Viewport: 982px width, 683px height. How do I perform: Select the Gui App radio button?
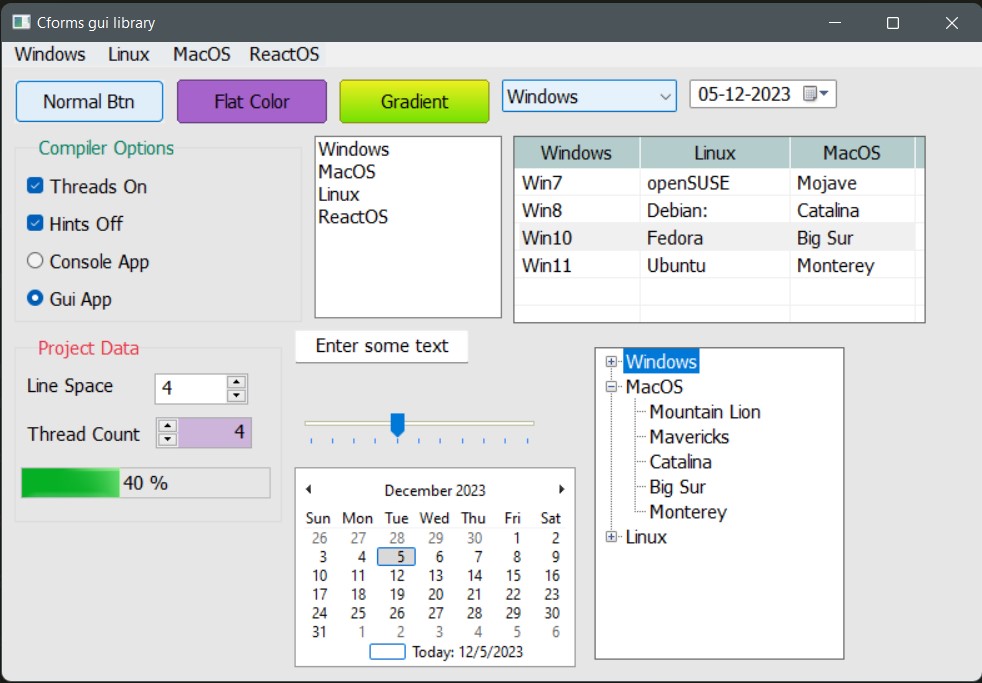pos(35,298)
